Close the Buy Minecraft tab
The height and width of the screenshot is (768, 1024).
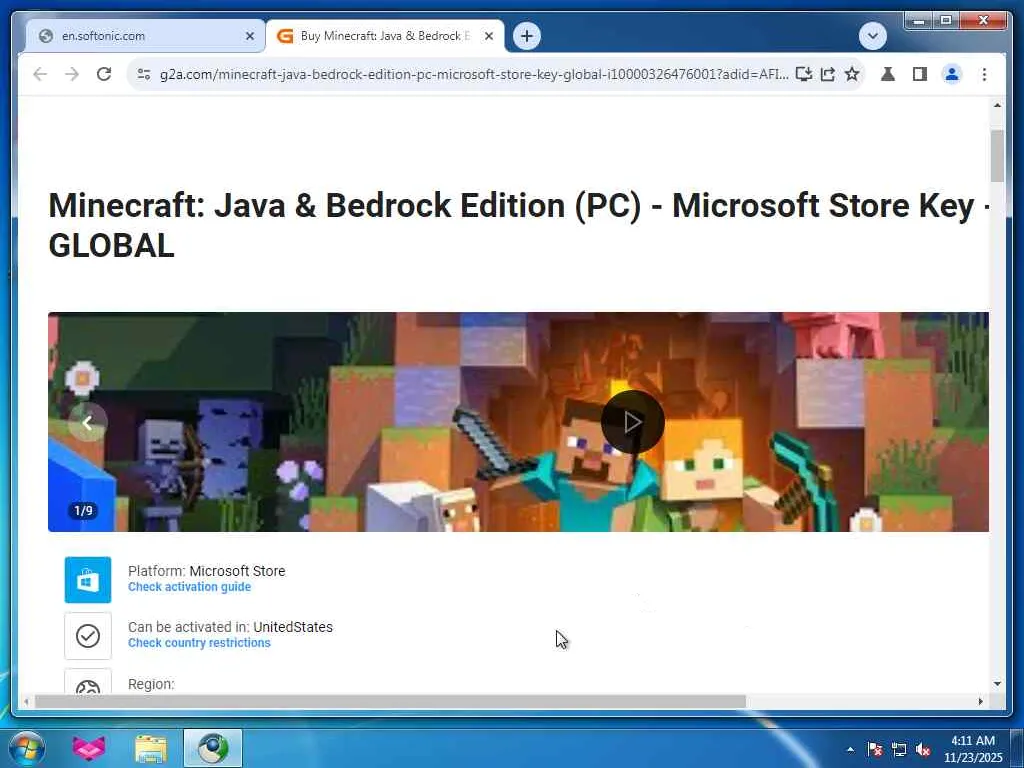tap(488, 36)
